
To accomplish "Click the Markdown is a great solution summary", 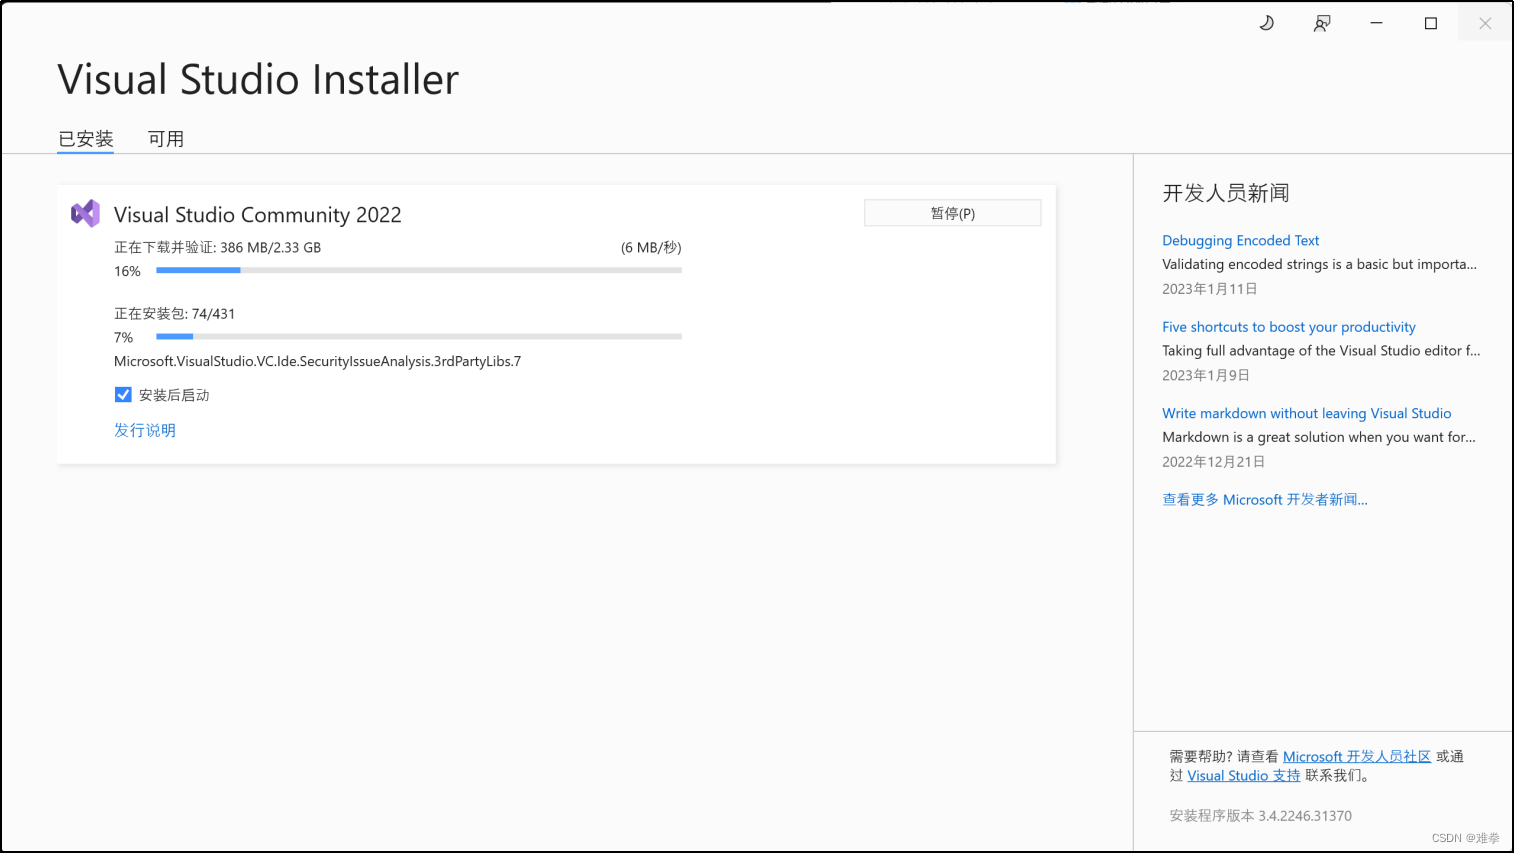I will point(1319,437).
